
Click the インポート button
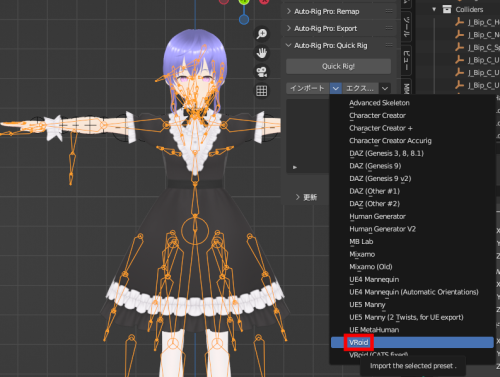pos(308,88)
